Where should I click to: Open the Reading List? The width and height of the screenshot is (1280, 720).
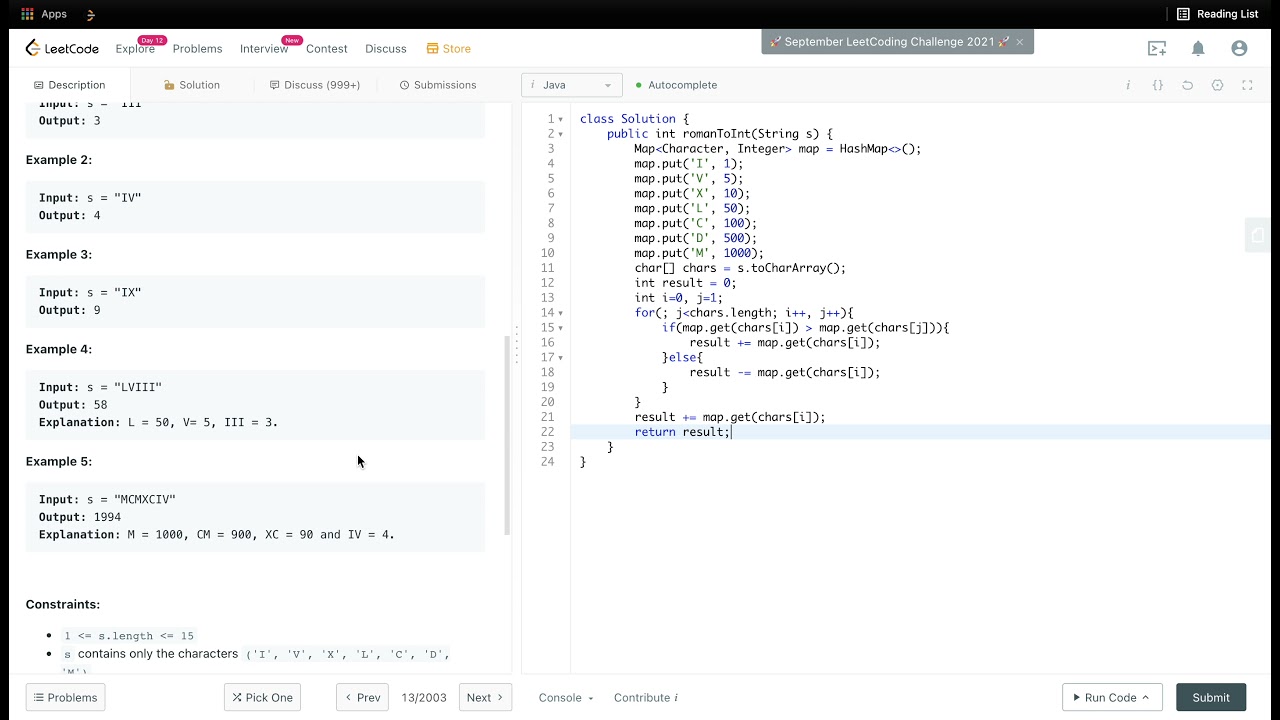point(1217,14)
